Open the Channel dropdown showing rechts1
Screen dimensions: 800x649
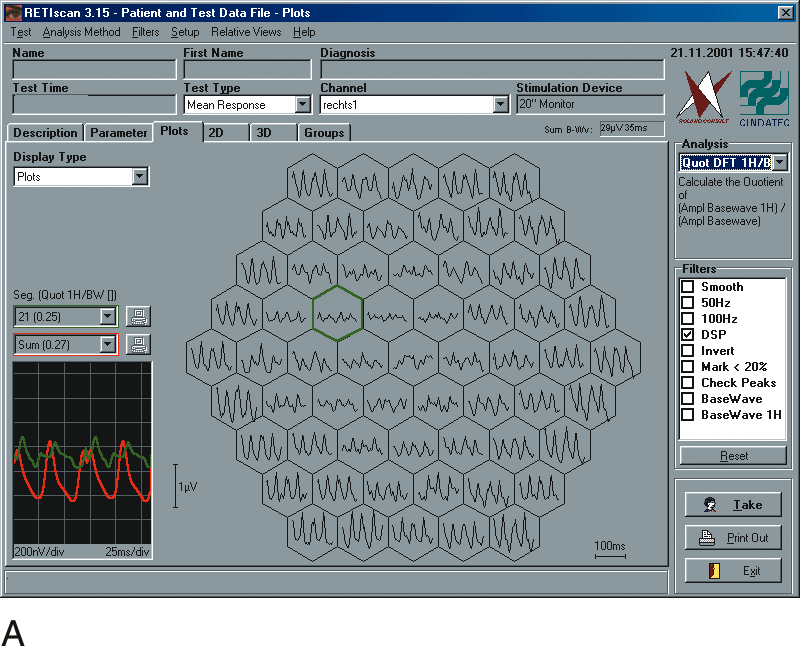pos(501,105)
